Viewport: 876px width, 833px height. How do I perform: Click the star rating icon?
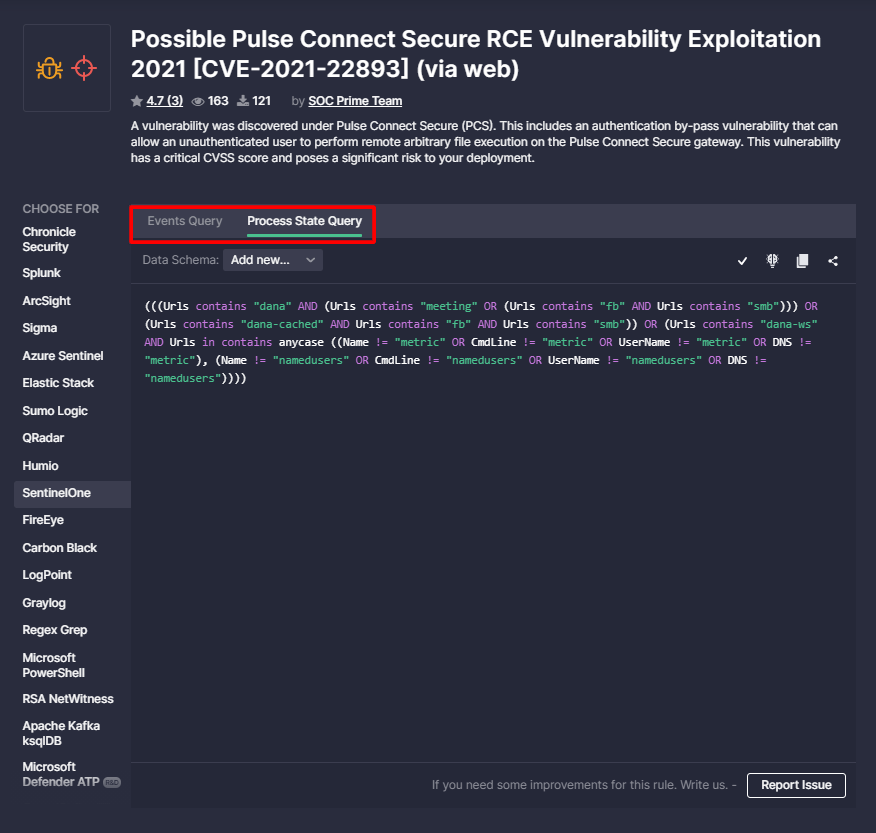click(137, 101)
